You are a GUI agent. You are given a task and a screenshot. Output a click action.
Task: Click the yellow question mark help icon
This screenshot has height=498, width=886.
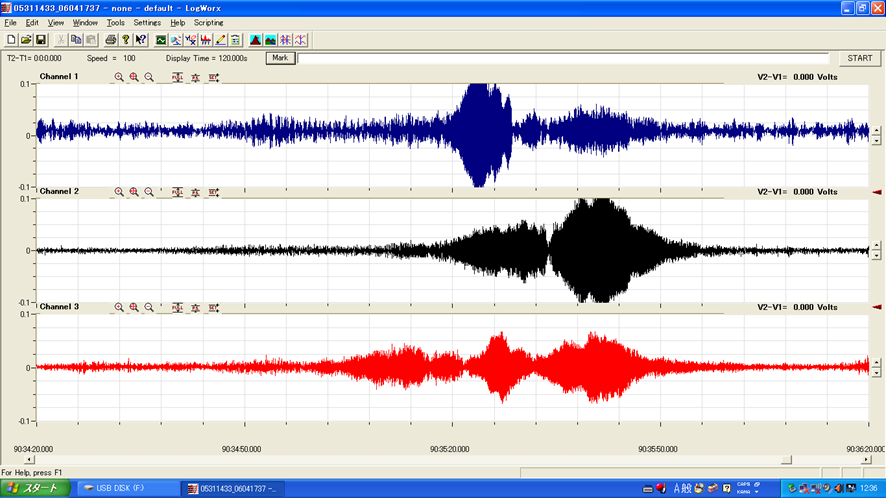(x=126, y=40)
